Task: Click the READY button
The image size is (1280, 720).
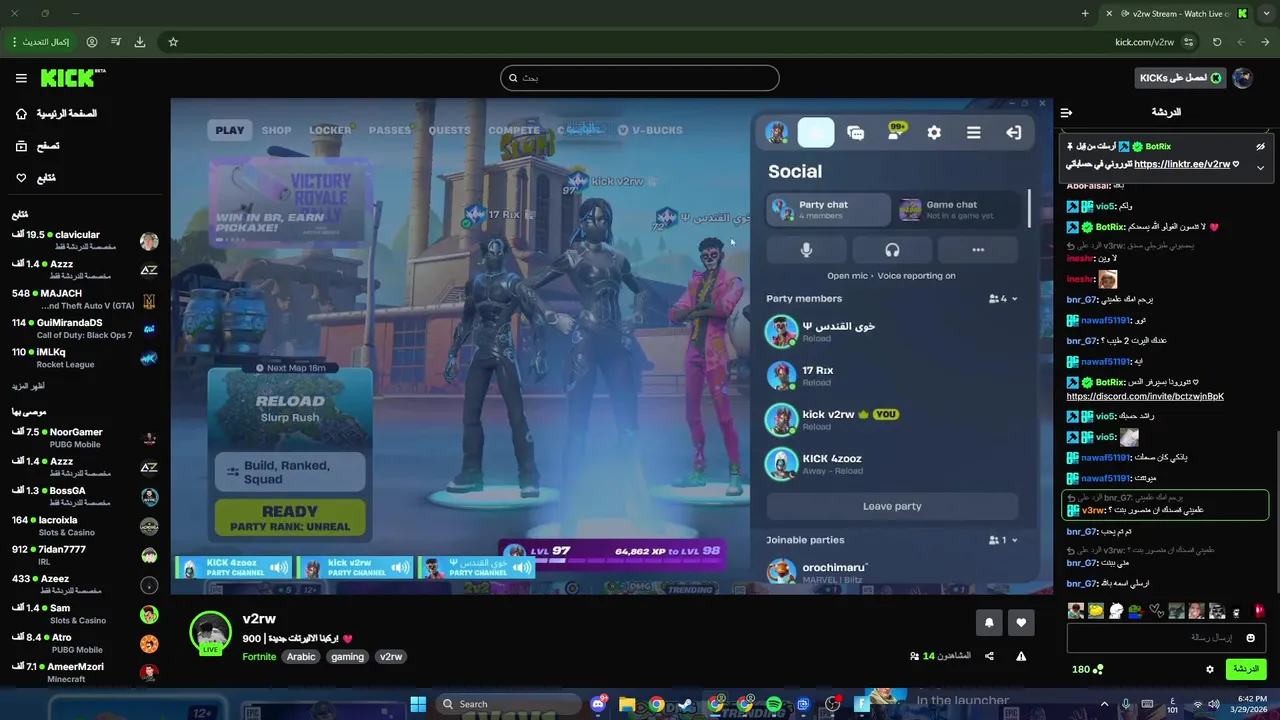Action: coord(290,518)
